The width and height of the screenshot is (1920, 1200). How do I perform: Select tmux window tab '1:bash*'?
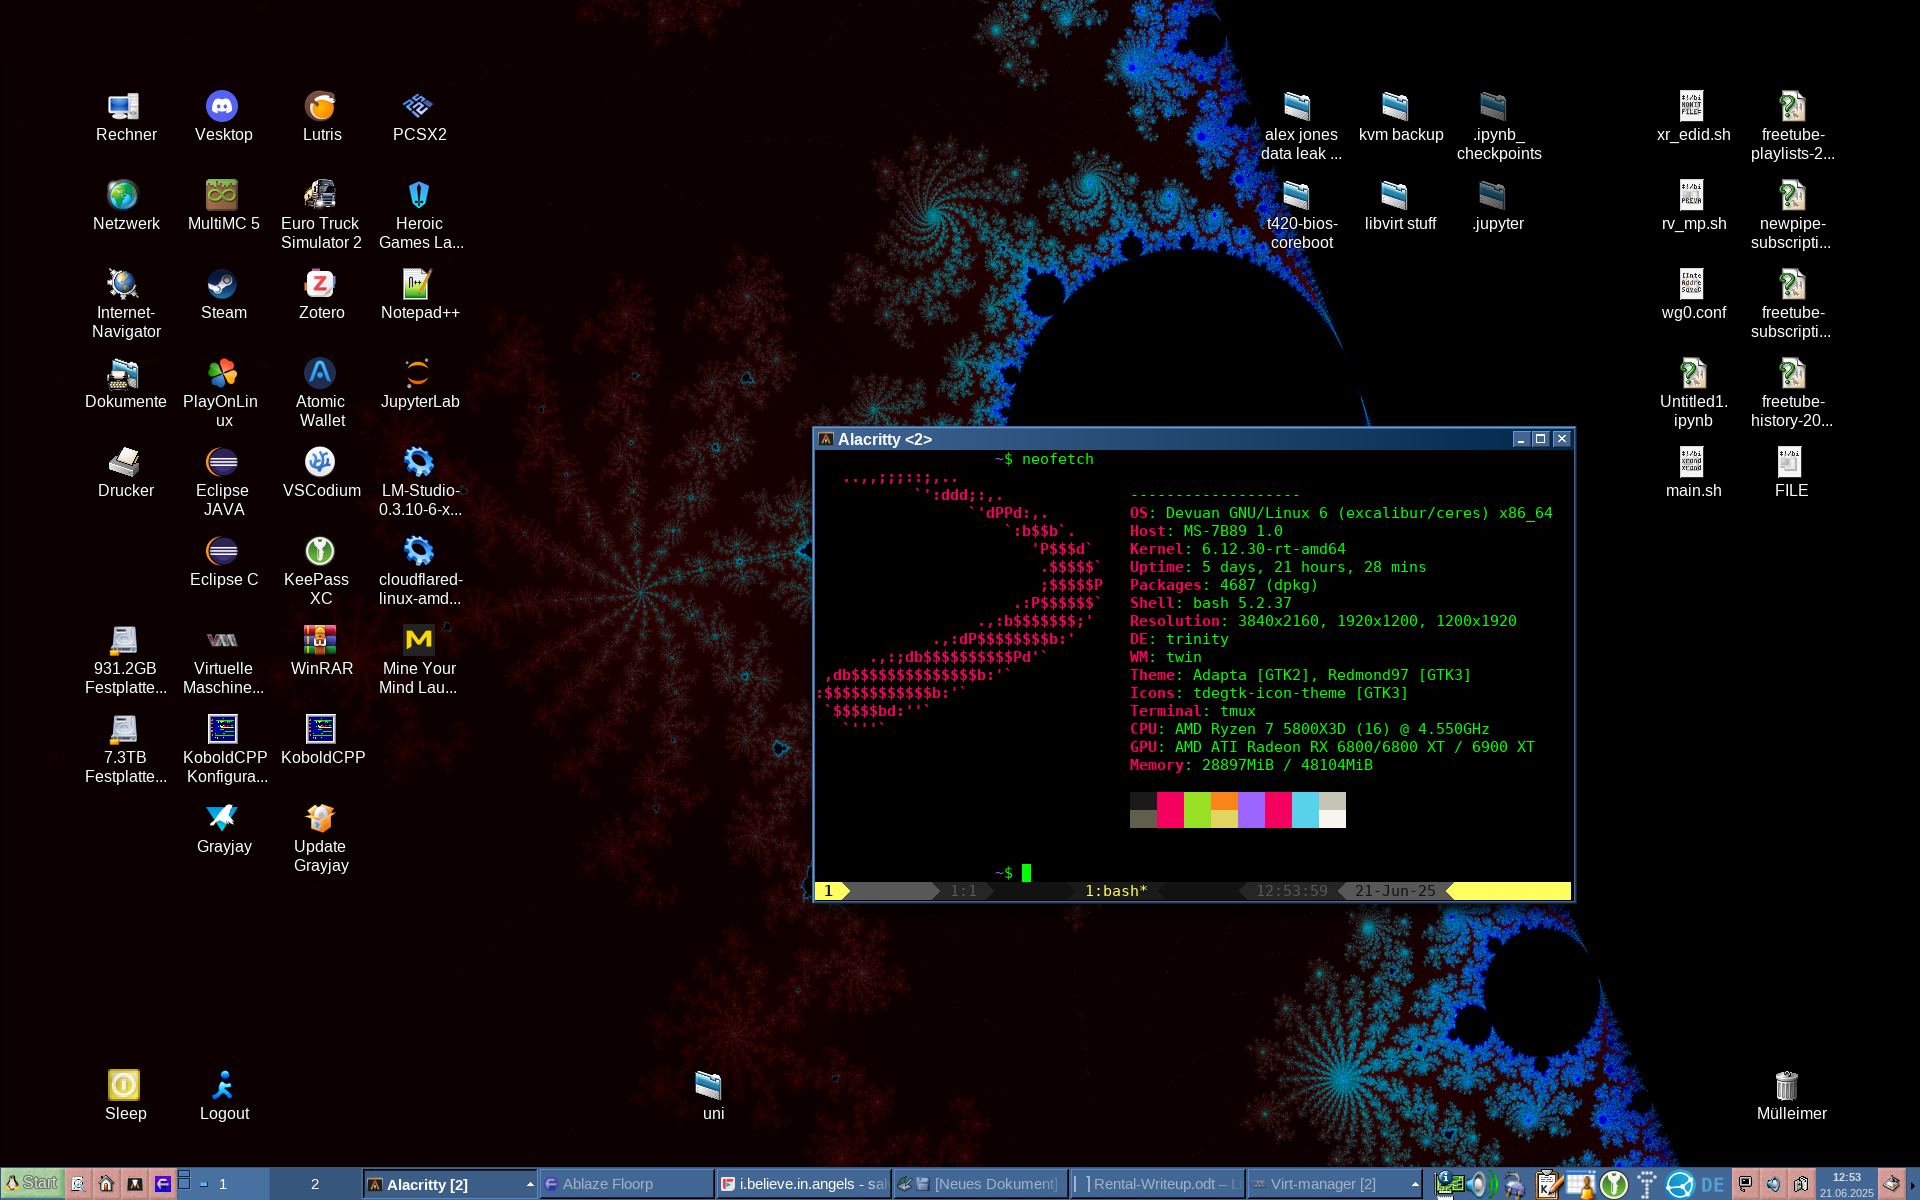pyautogui.click(x=1116, y=891)
